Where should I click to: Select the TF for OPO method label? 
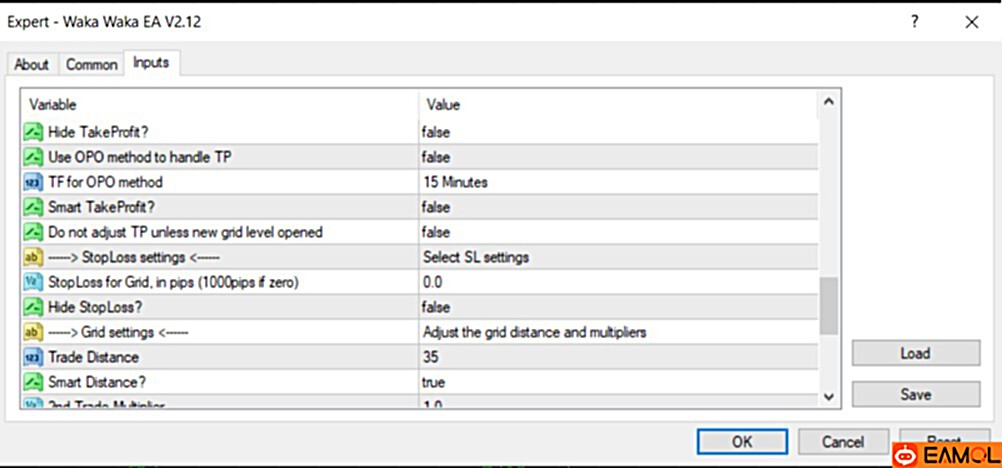tap(105, 182)
